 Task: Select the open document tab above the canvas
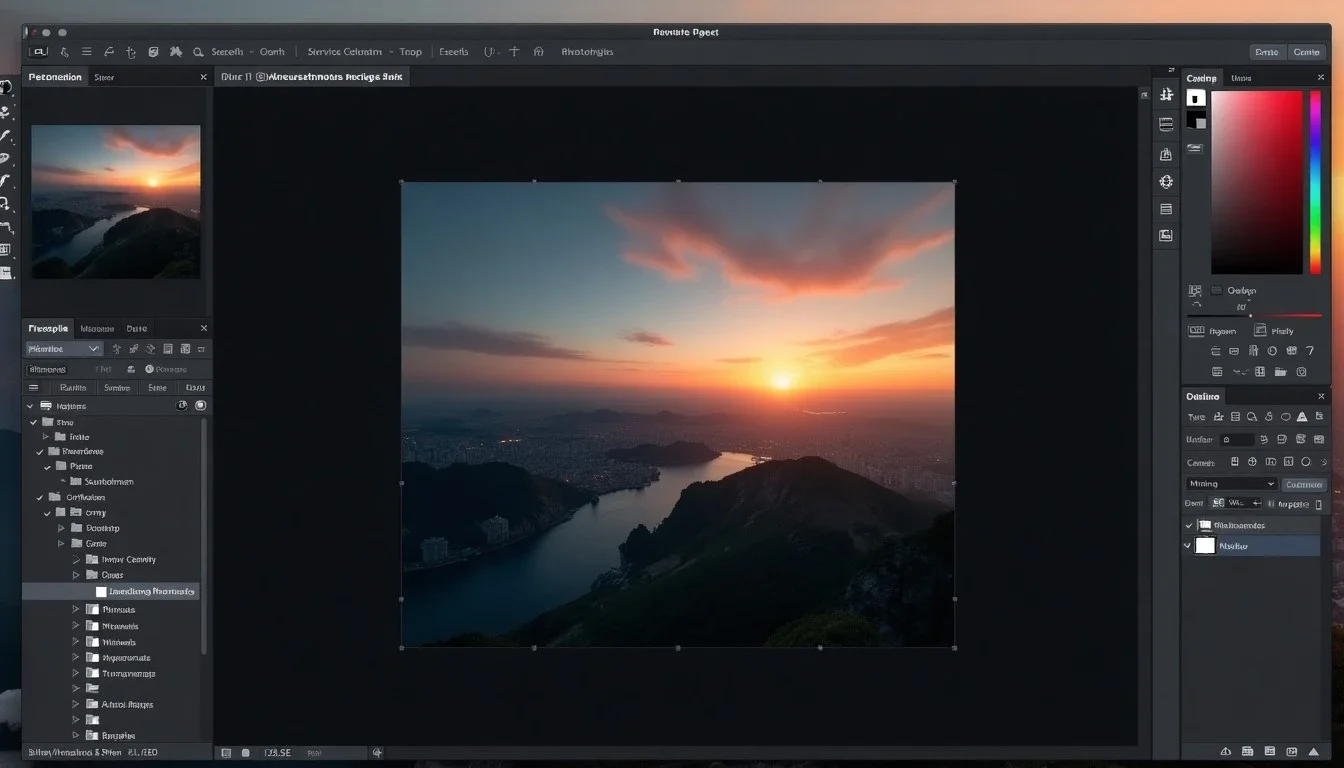[311, 76]
